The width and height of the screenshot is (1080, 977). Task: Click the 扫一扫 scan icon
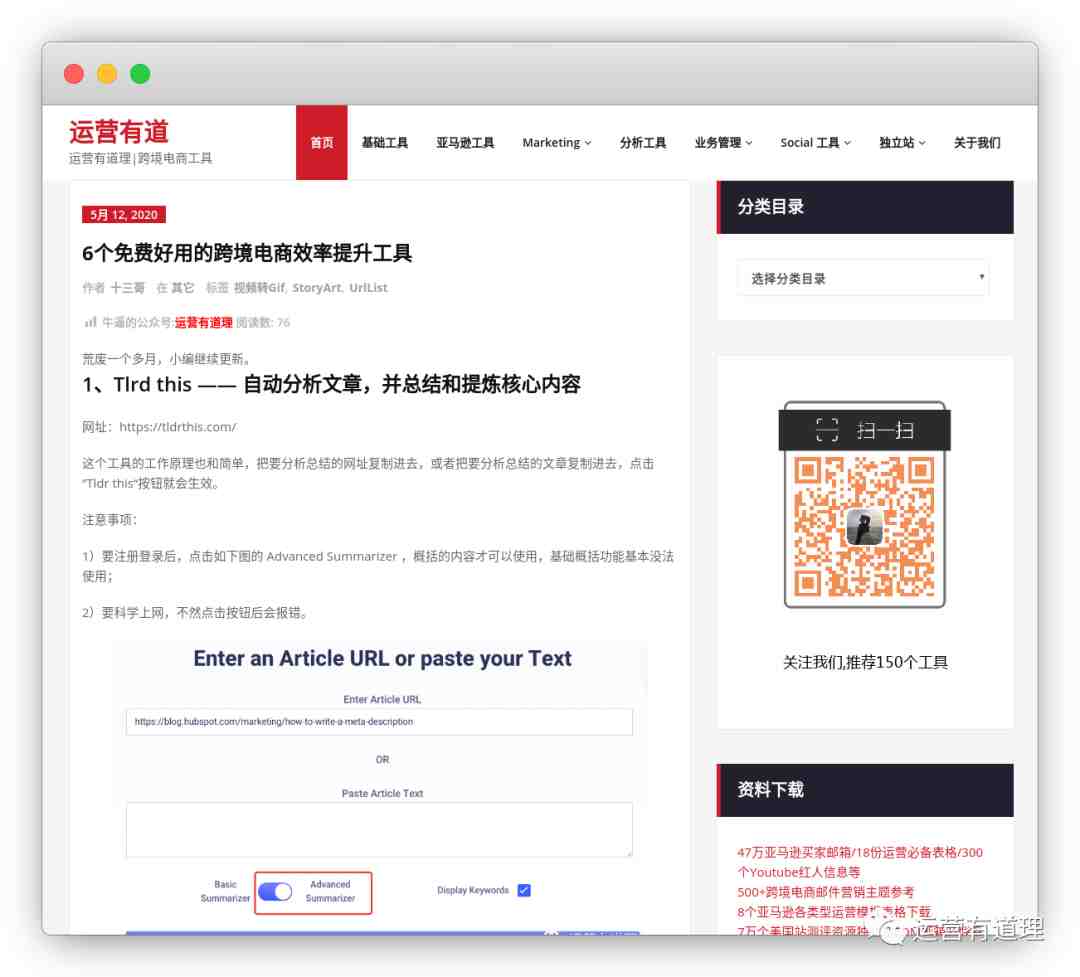(827, 430)
